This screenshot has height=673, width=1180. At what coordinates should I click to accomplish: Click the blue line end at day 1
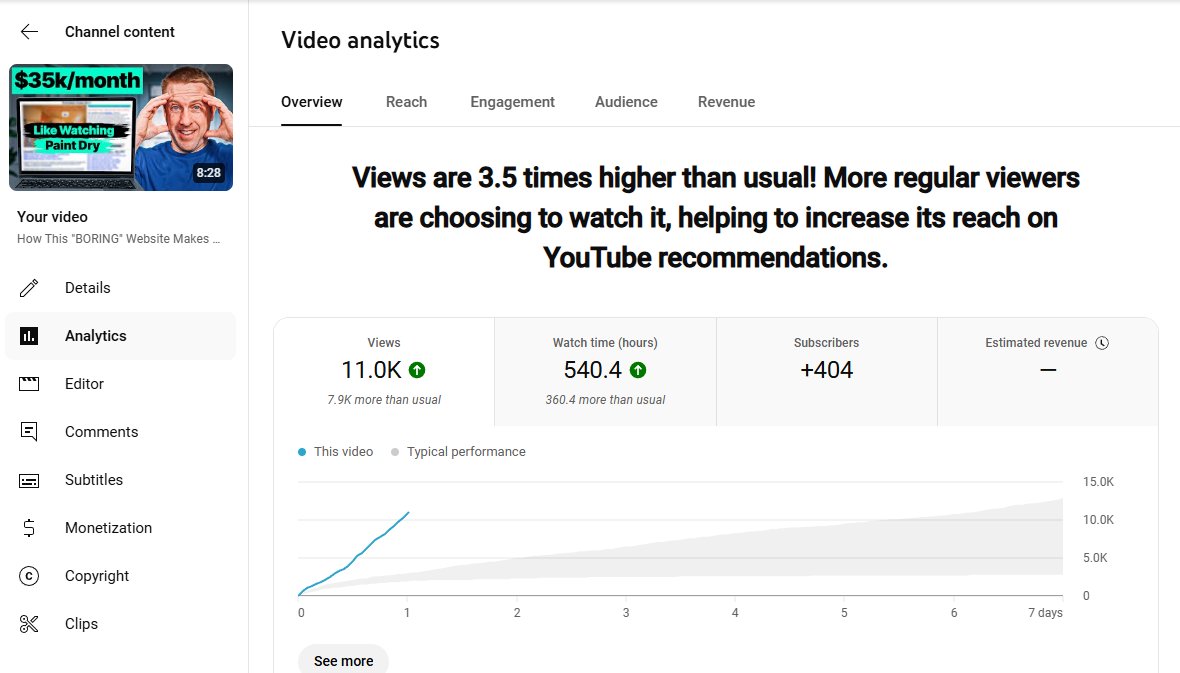point(408,513)
